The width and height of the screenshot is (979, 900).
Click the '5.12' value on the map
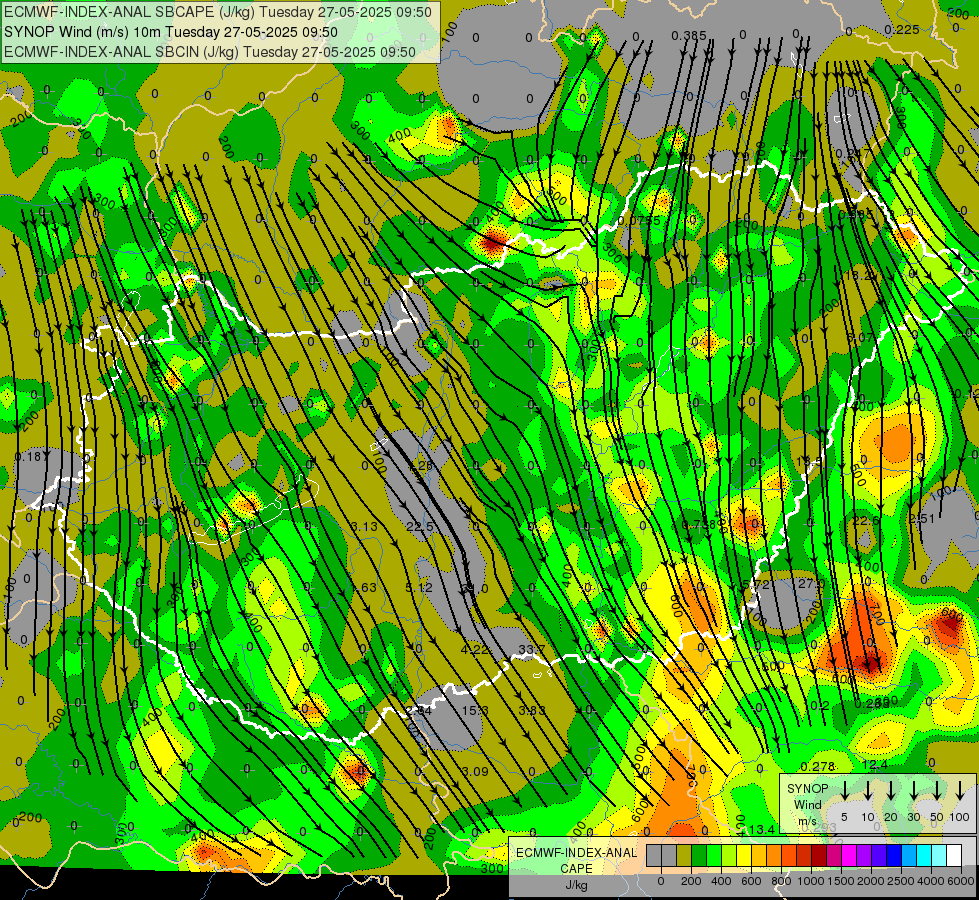419,588
